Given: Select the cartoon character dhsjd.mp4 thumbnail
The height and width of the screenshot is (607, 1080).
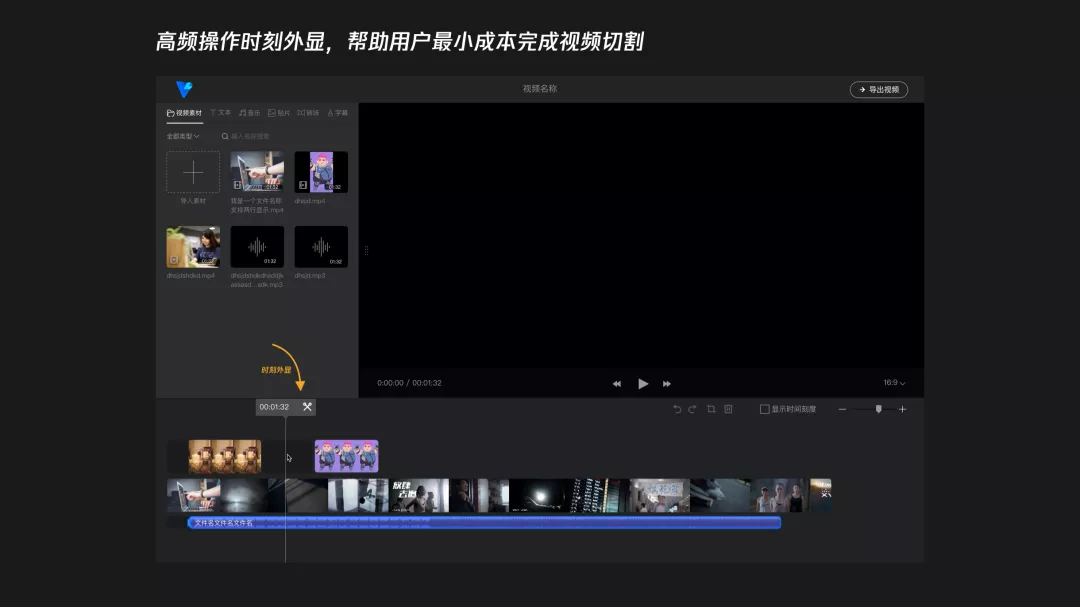Looking at the screenshot, I should [321, 172].
